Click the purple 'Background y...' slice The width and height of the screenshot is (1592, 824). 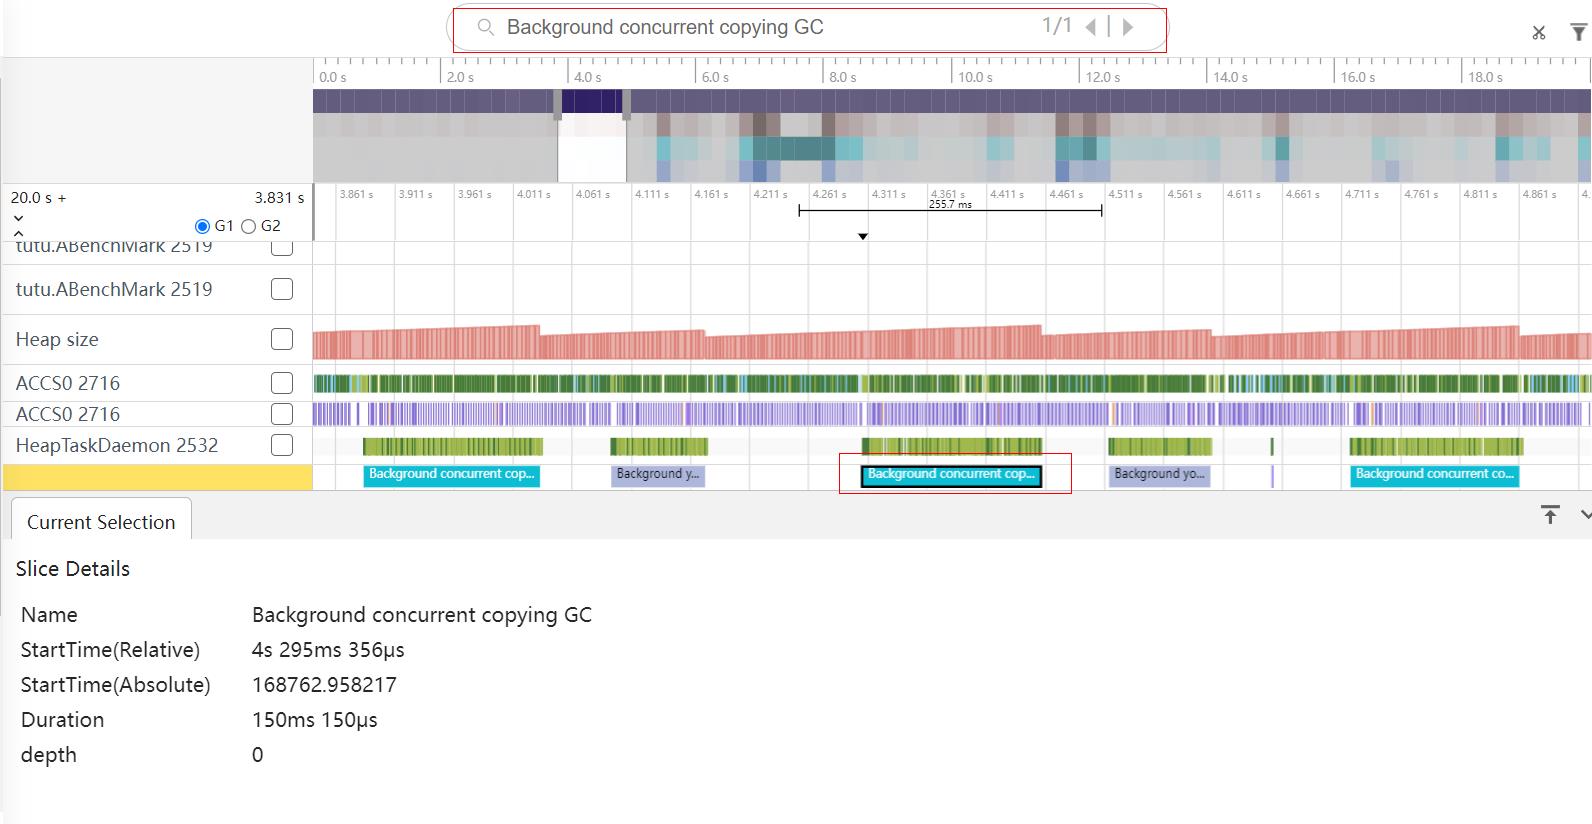(x=658, y=475)
